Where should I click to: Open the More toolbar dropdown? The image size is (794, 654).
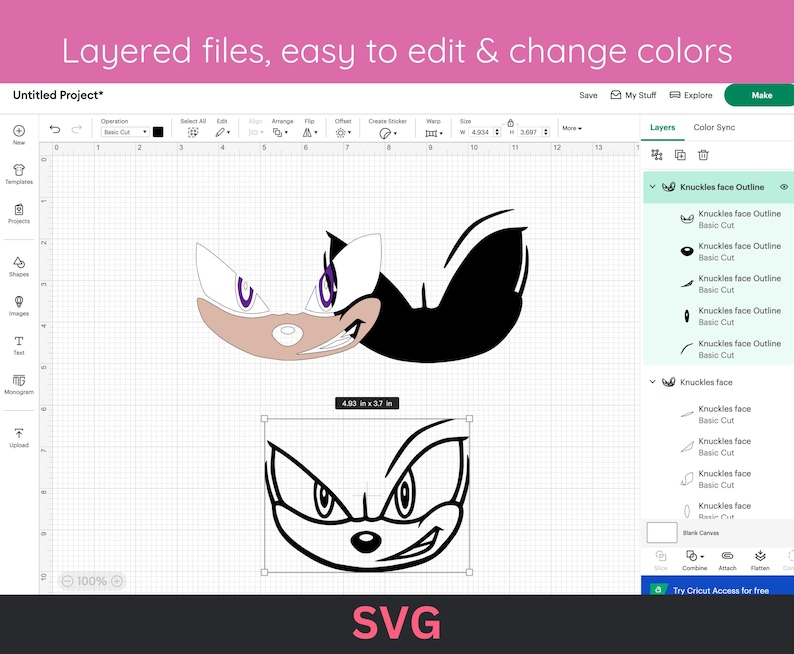(572, 128)
